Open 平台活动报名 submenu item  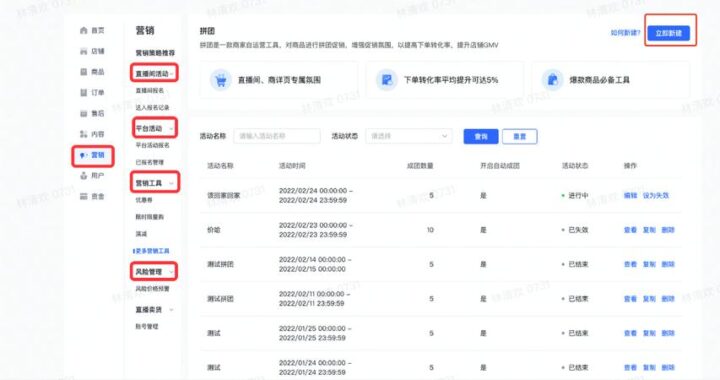152,145
